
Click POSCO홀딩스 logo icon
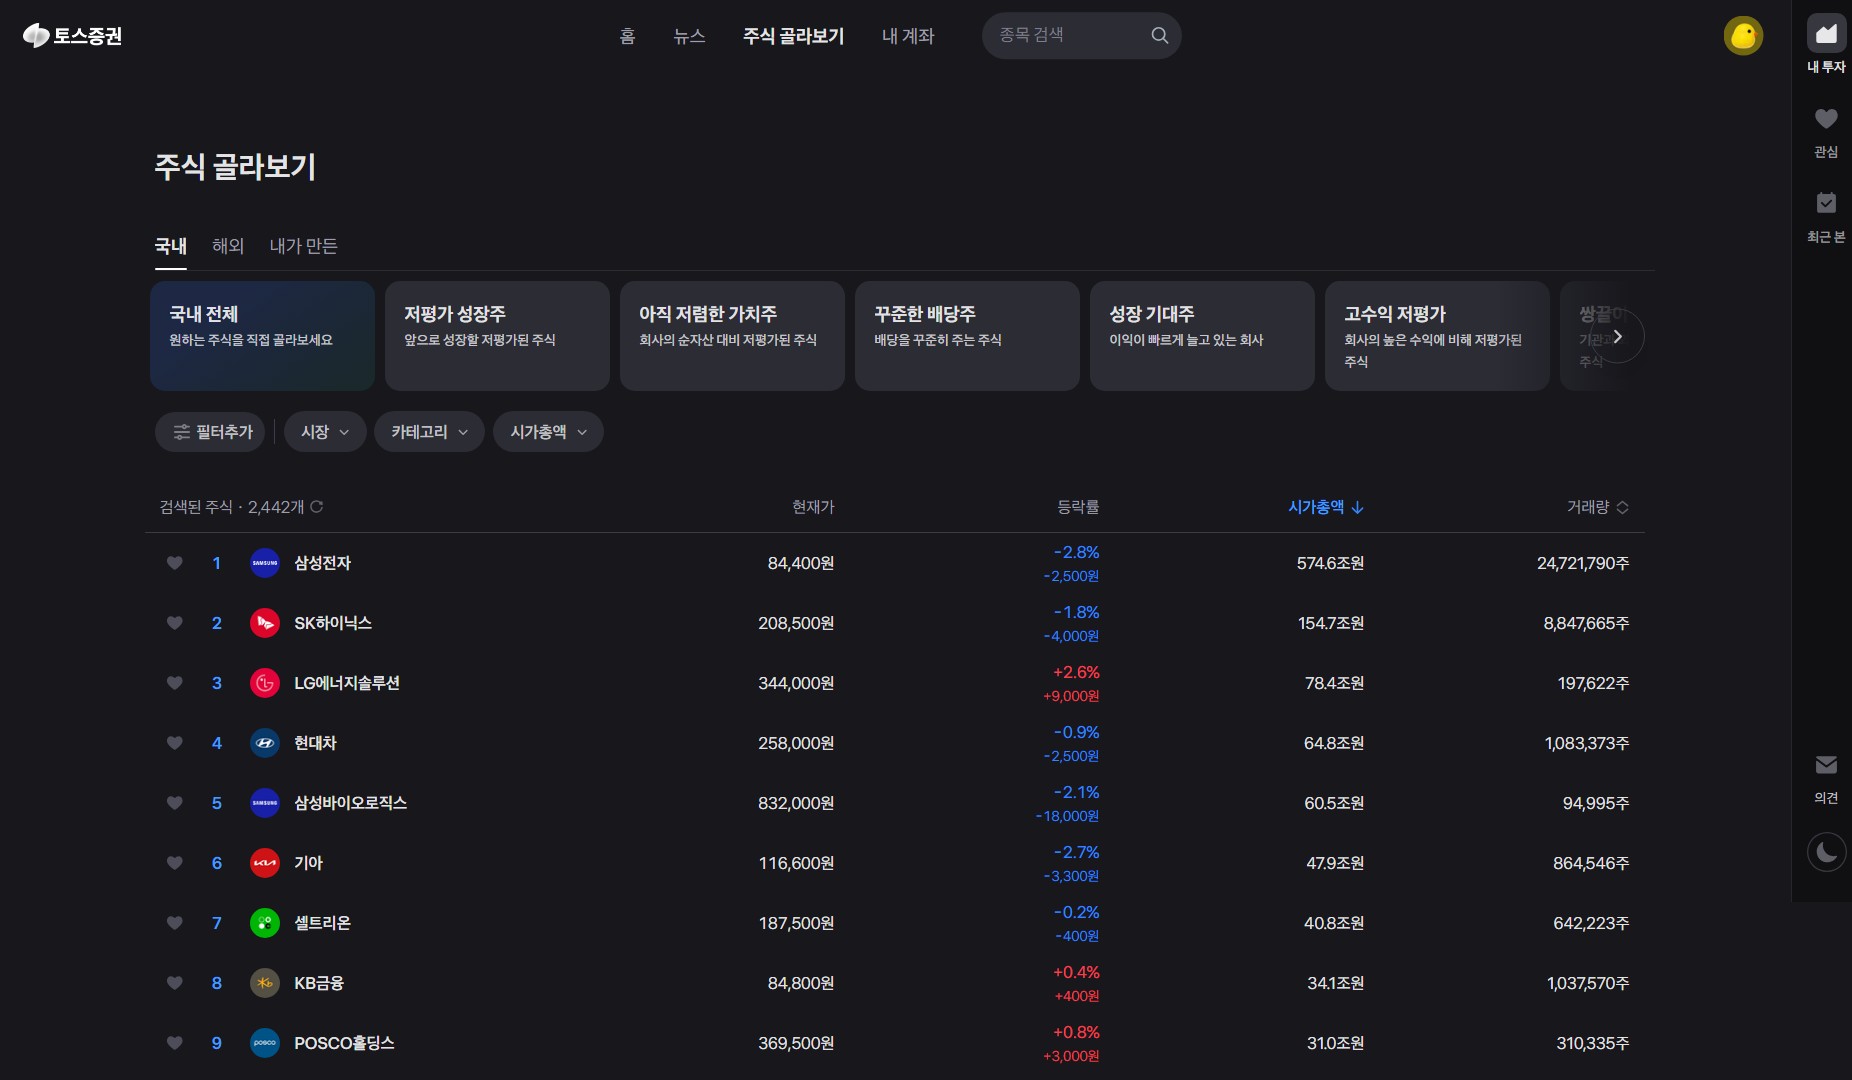[265, 1043]
